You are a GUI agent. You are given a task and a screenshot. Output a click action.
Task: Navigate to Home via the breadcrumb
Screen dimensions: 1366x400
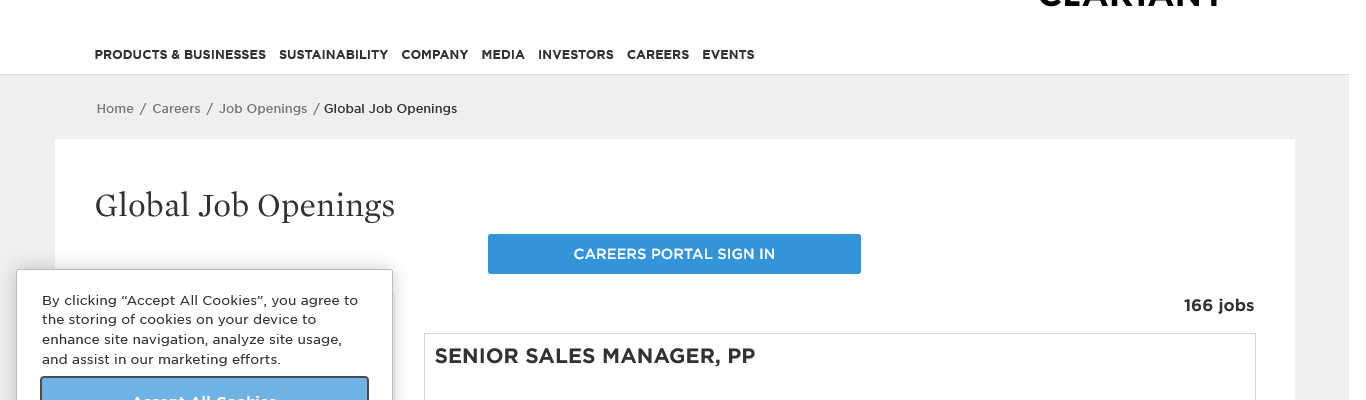point(115,109)
